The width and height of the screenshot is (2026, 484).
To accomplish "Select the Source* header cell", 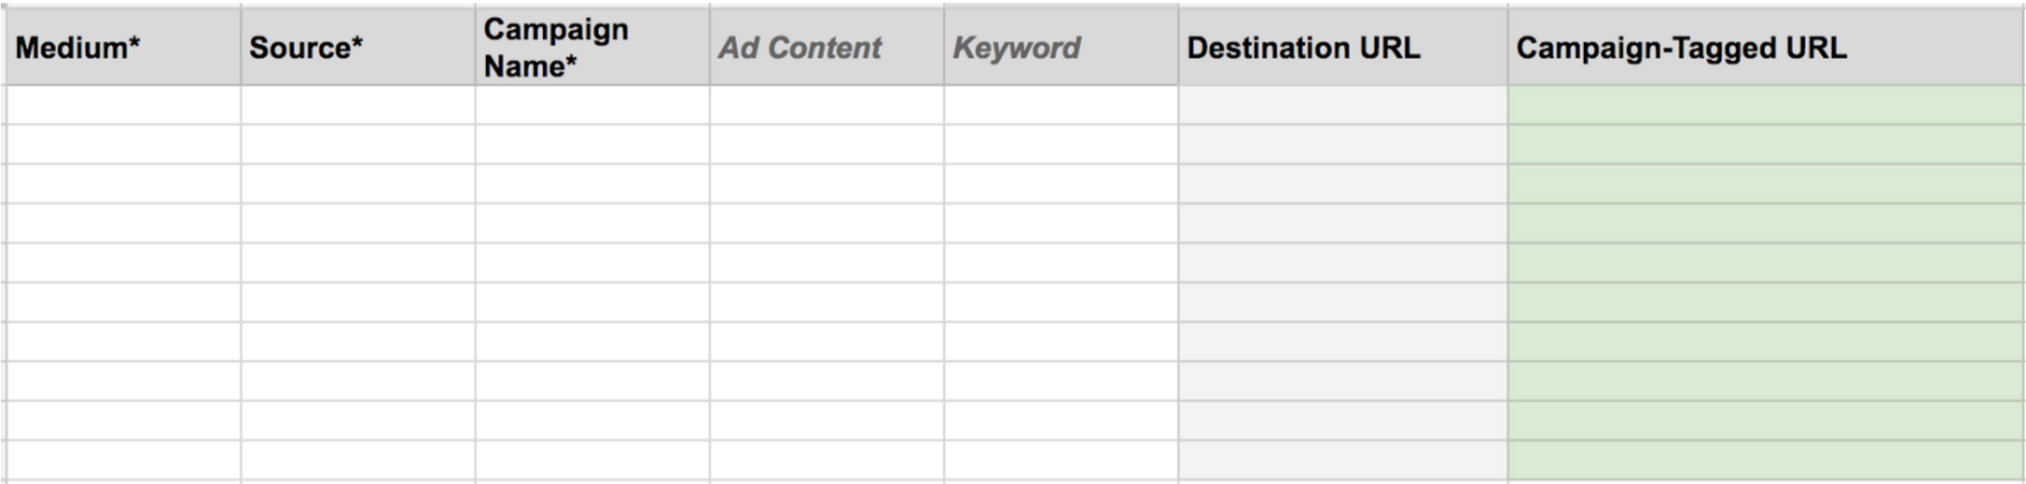I will [358, 46].
